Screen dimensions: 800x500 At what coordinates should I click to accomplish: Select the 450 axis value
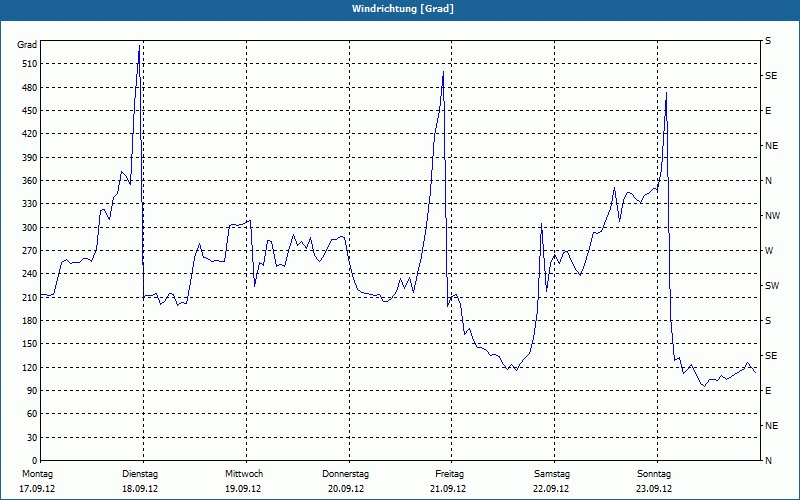click(29, 111)
